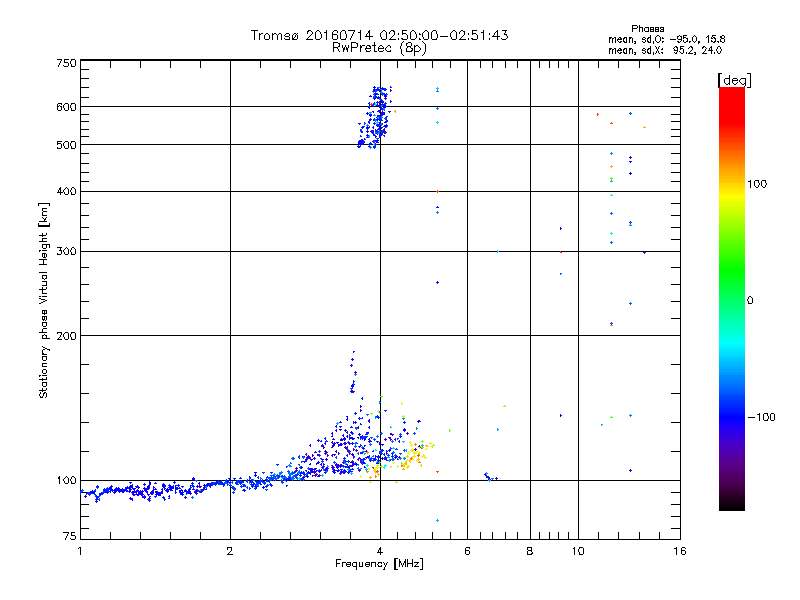Click the y-axis tick label '750'
800x600 pixels.
click(x=66, y=63)
